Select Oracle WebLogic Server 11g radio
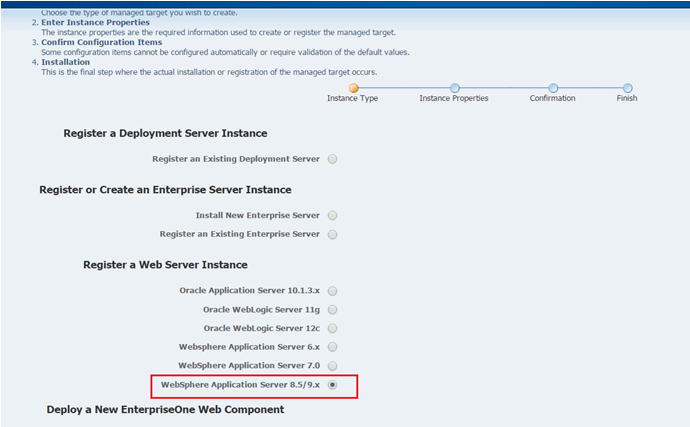Image resolution: width=690 pixels, height=427 pixels. point(333,310)
